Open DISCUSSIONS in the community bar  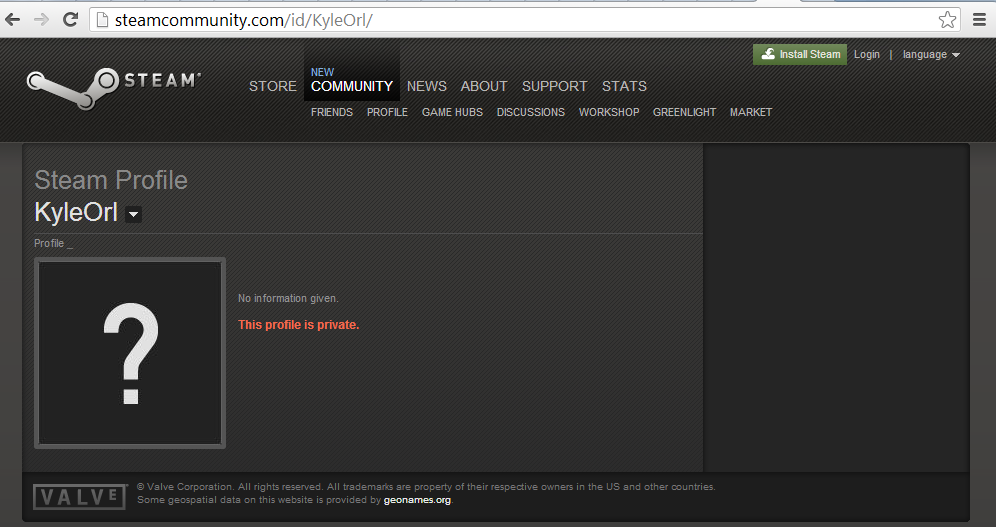point(530,112)
